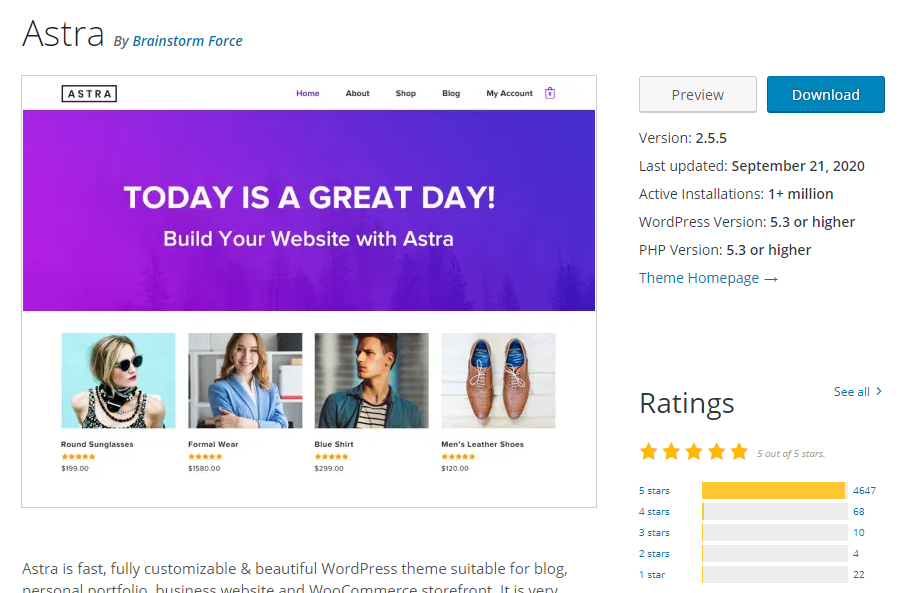Click the 22 rating count

point(859,575)
